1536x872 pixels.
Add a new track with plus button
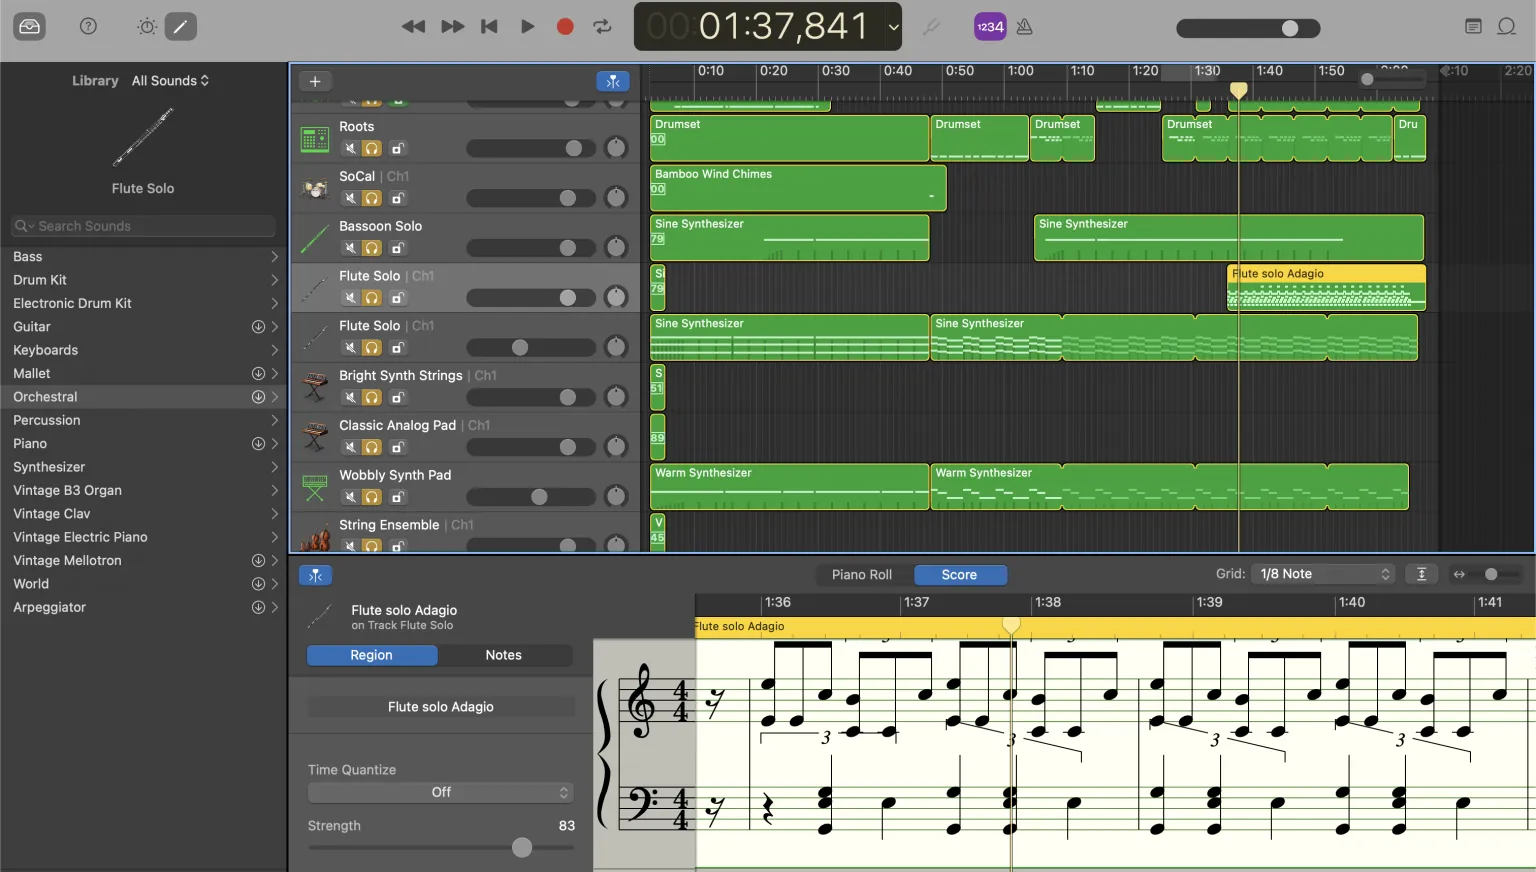coord(315,81)
